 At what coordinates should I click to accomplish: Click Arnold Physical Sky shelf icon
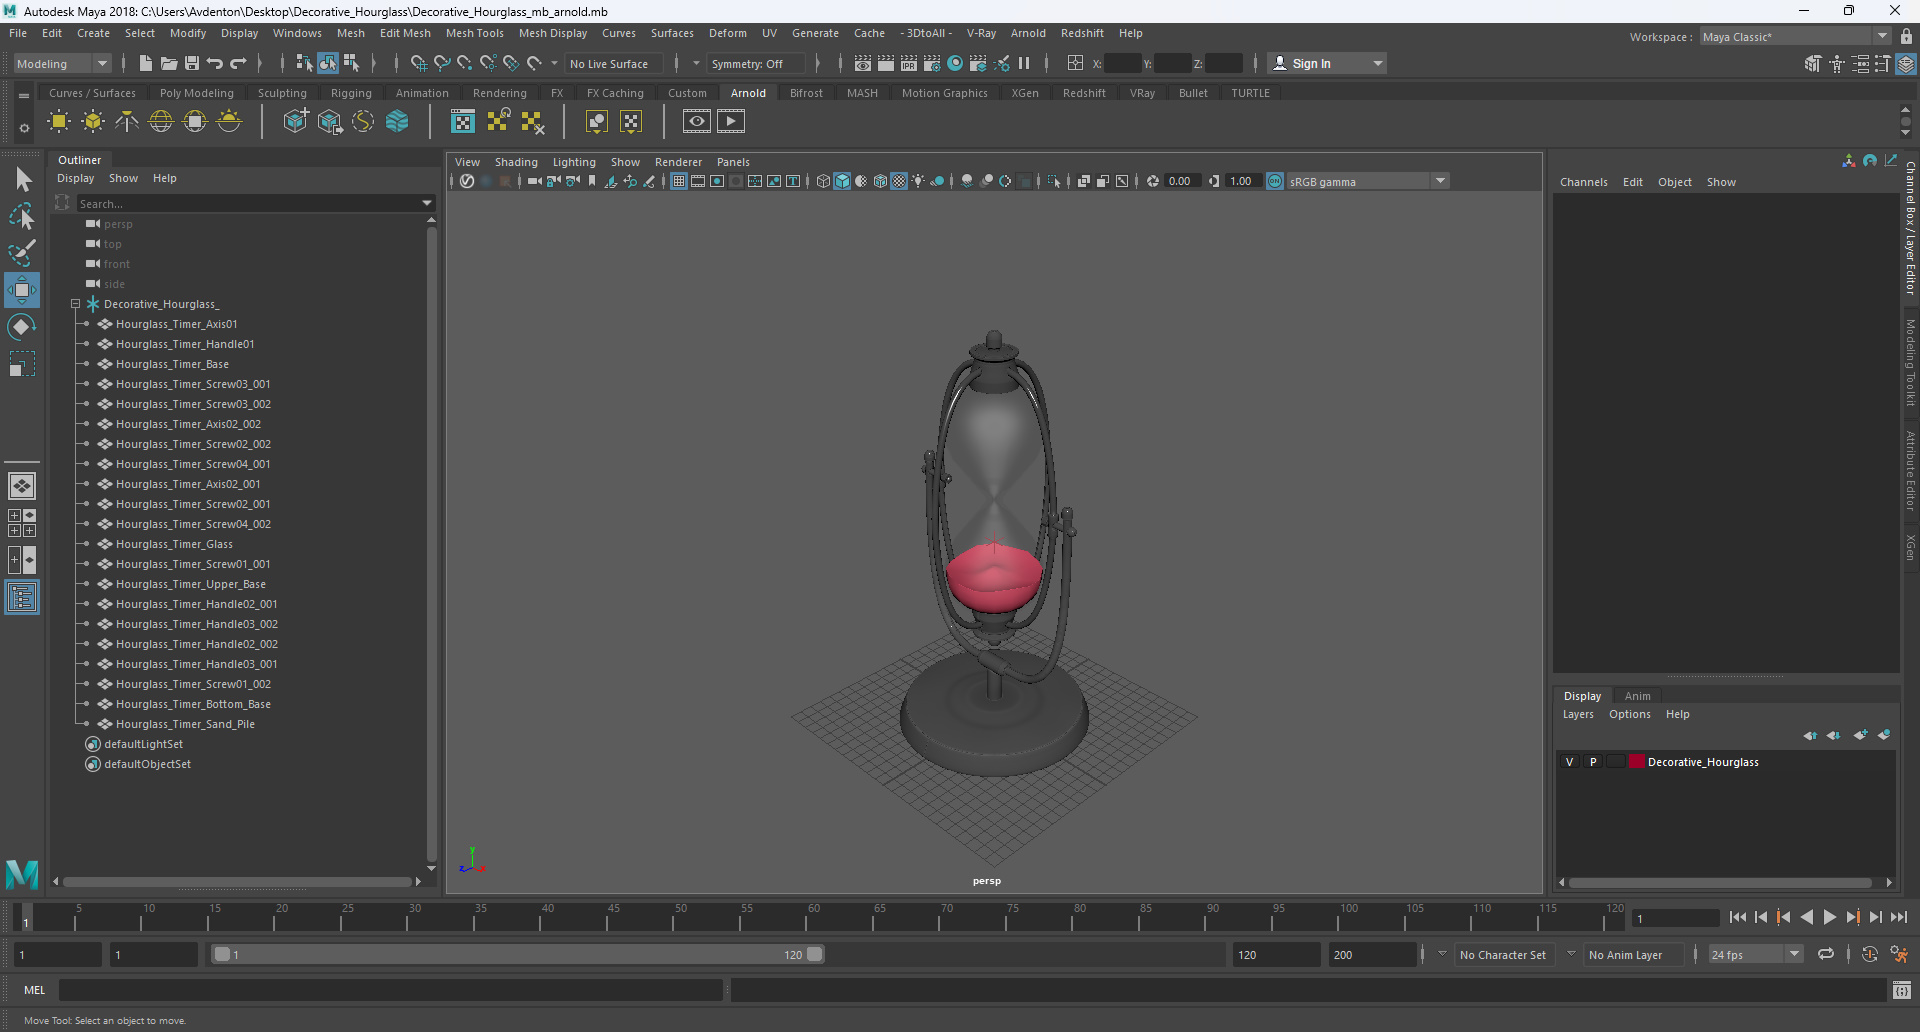(x=229, y=122)
